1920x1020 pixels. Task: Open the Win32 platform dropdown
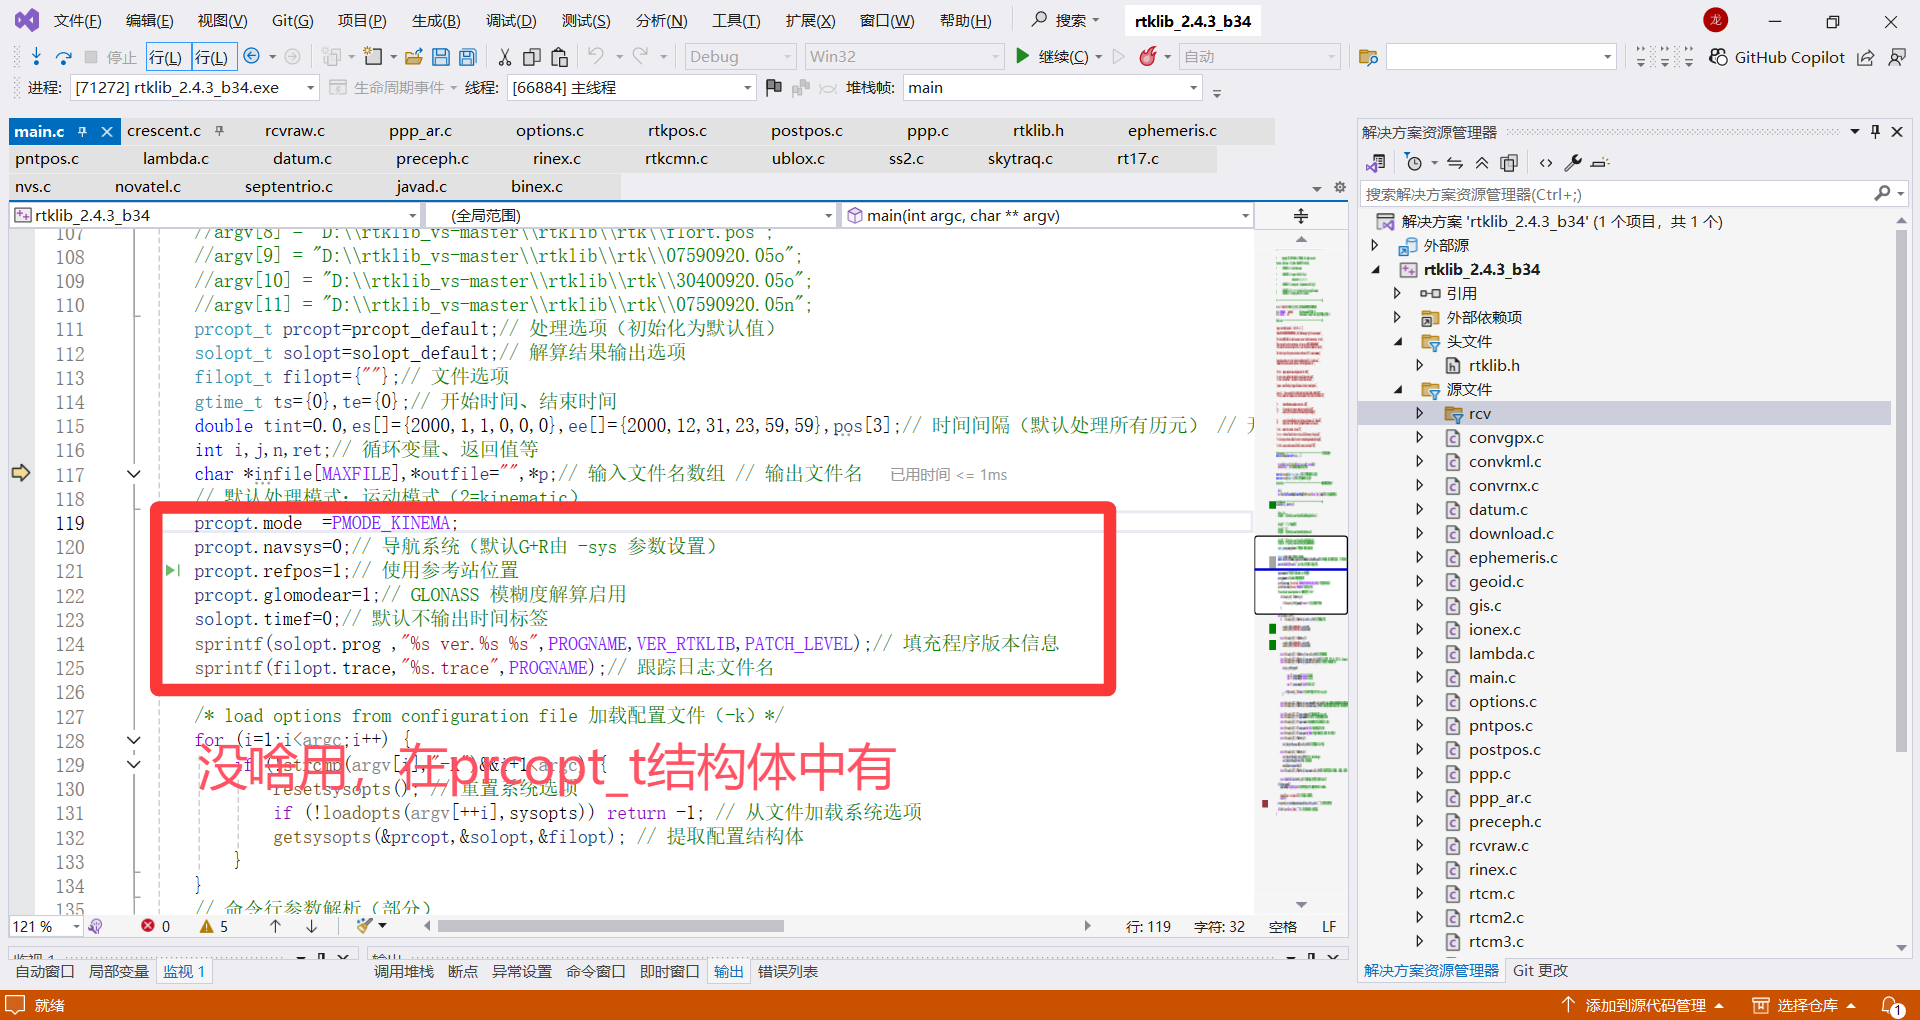click(905, 57)
